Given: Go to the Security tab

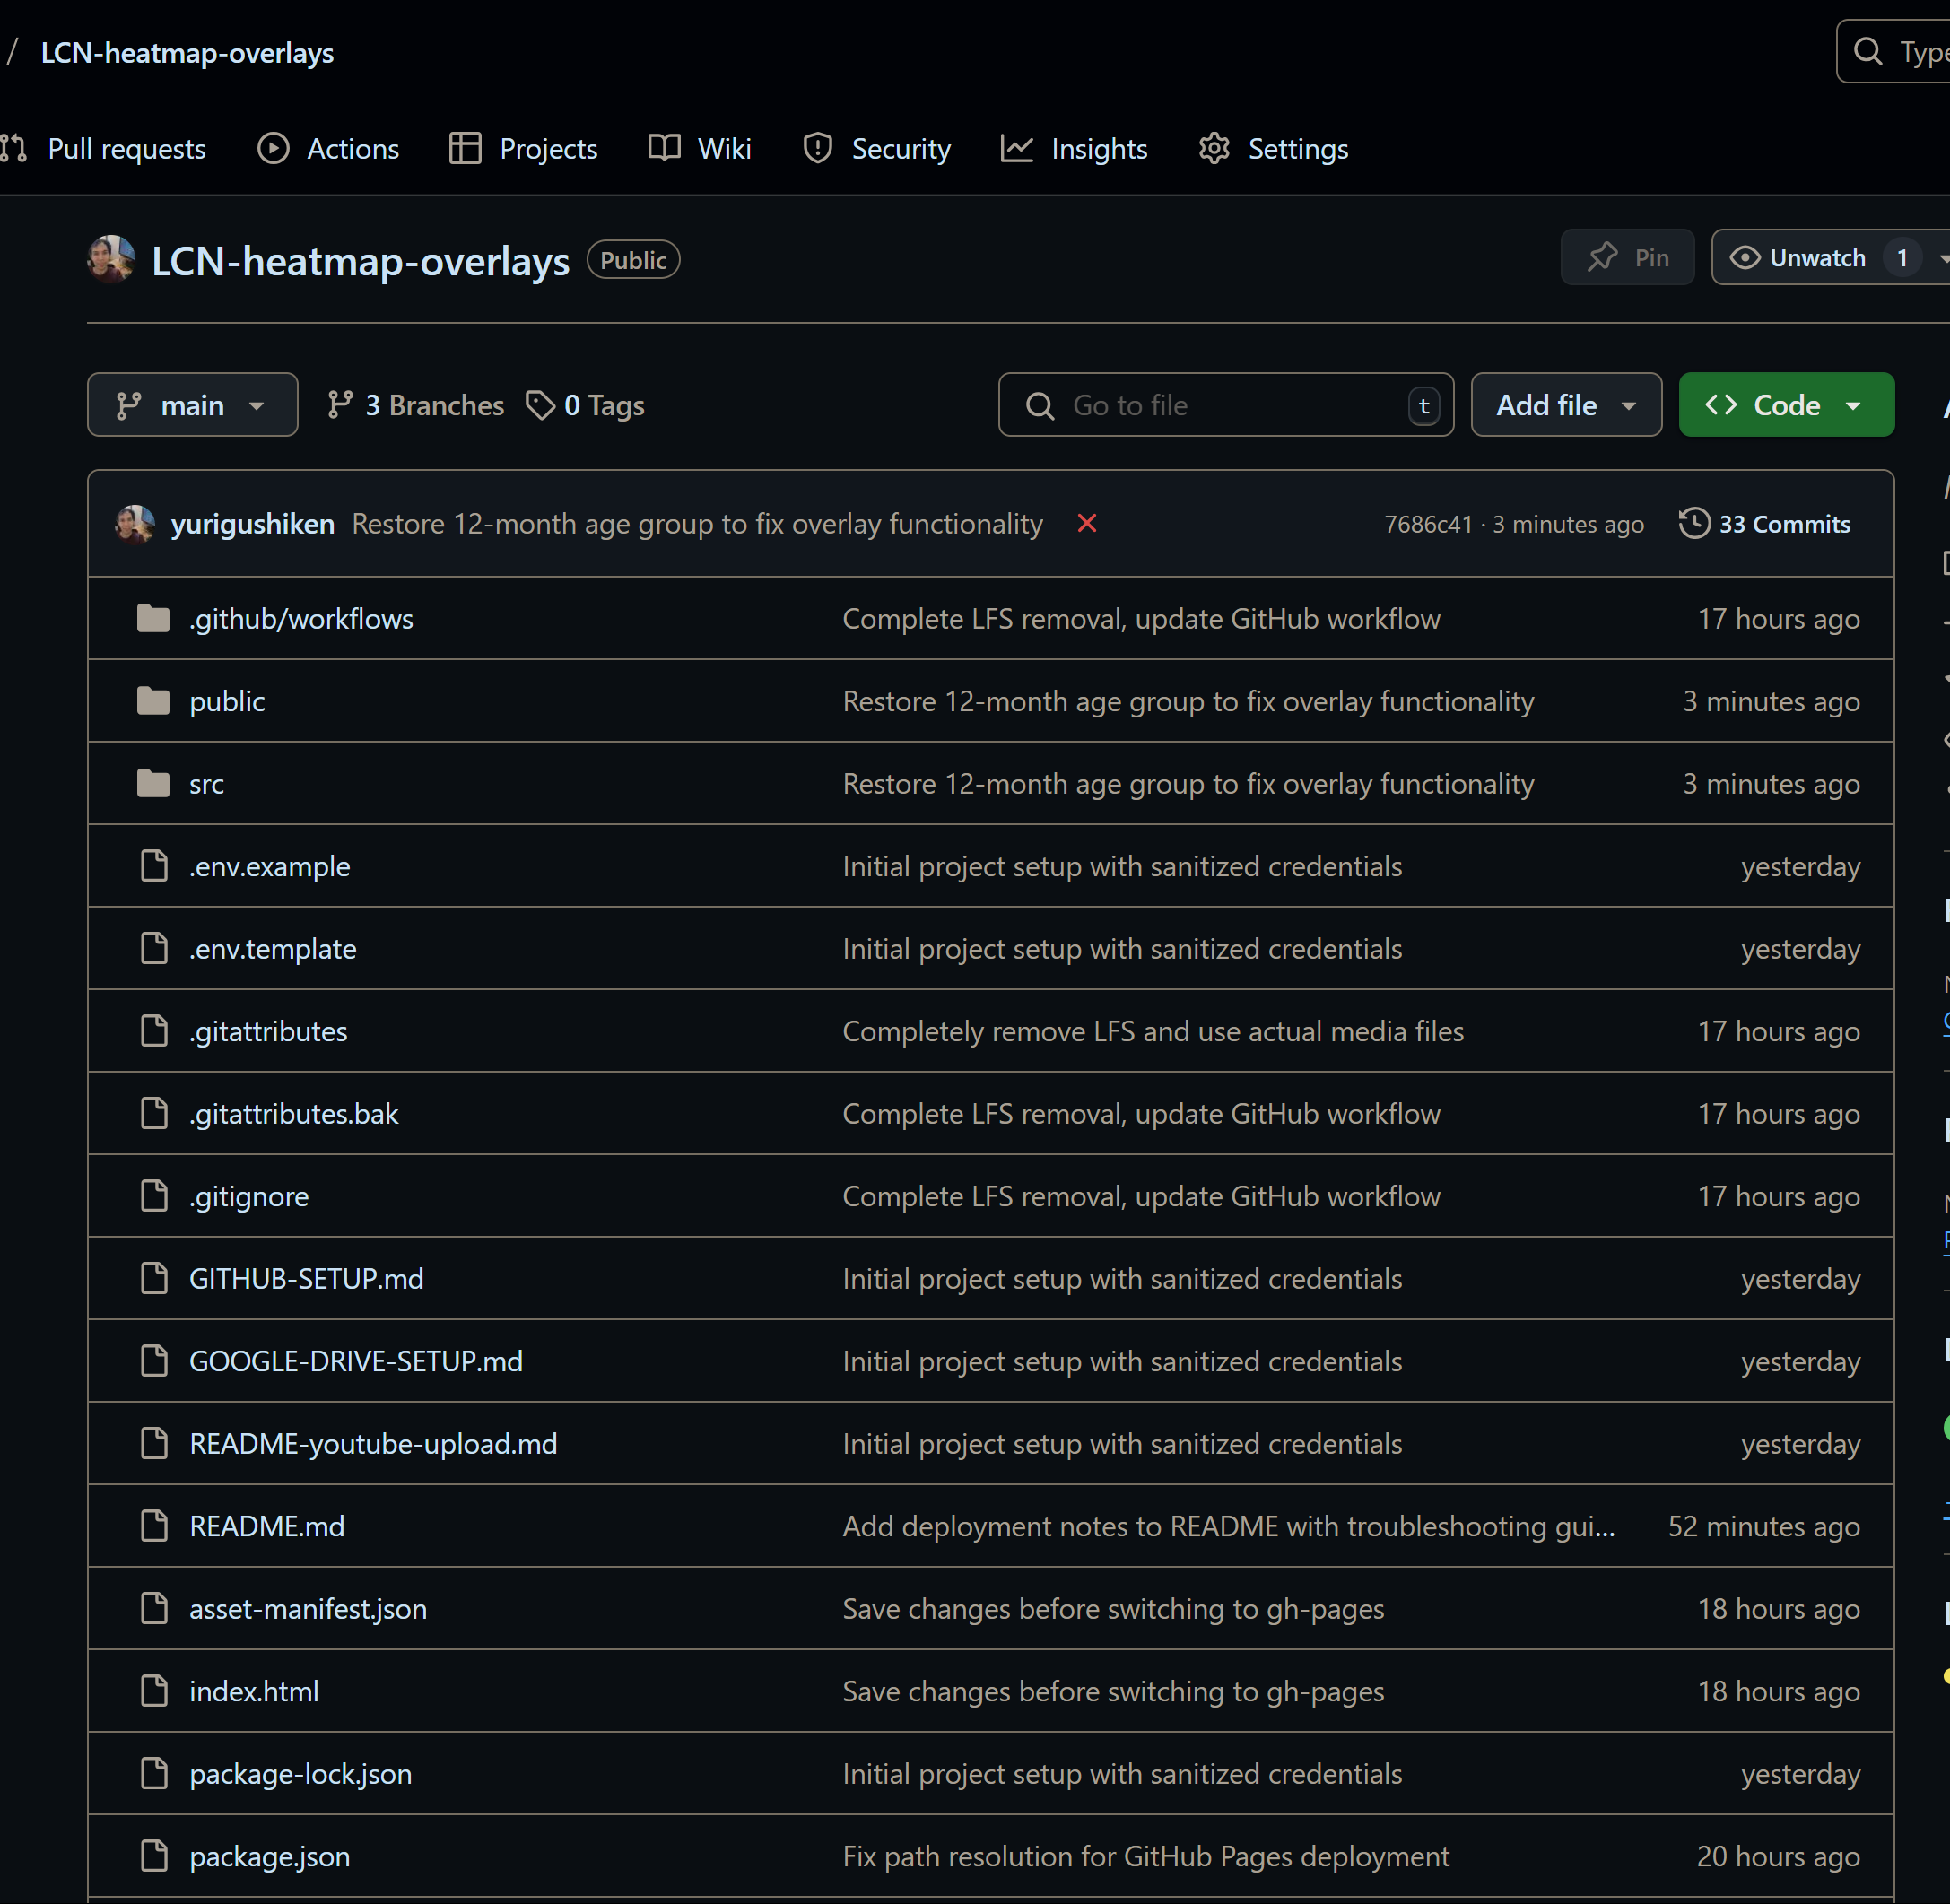Looking at the screenshot, I should pyautogui.click(x=876, y=149).
